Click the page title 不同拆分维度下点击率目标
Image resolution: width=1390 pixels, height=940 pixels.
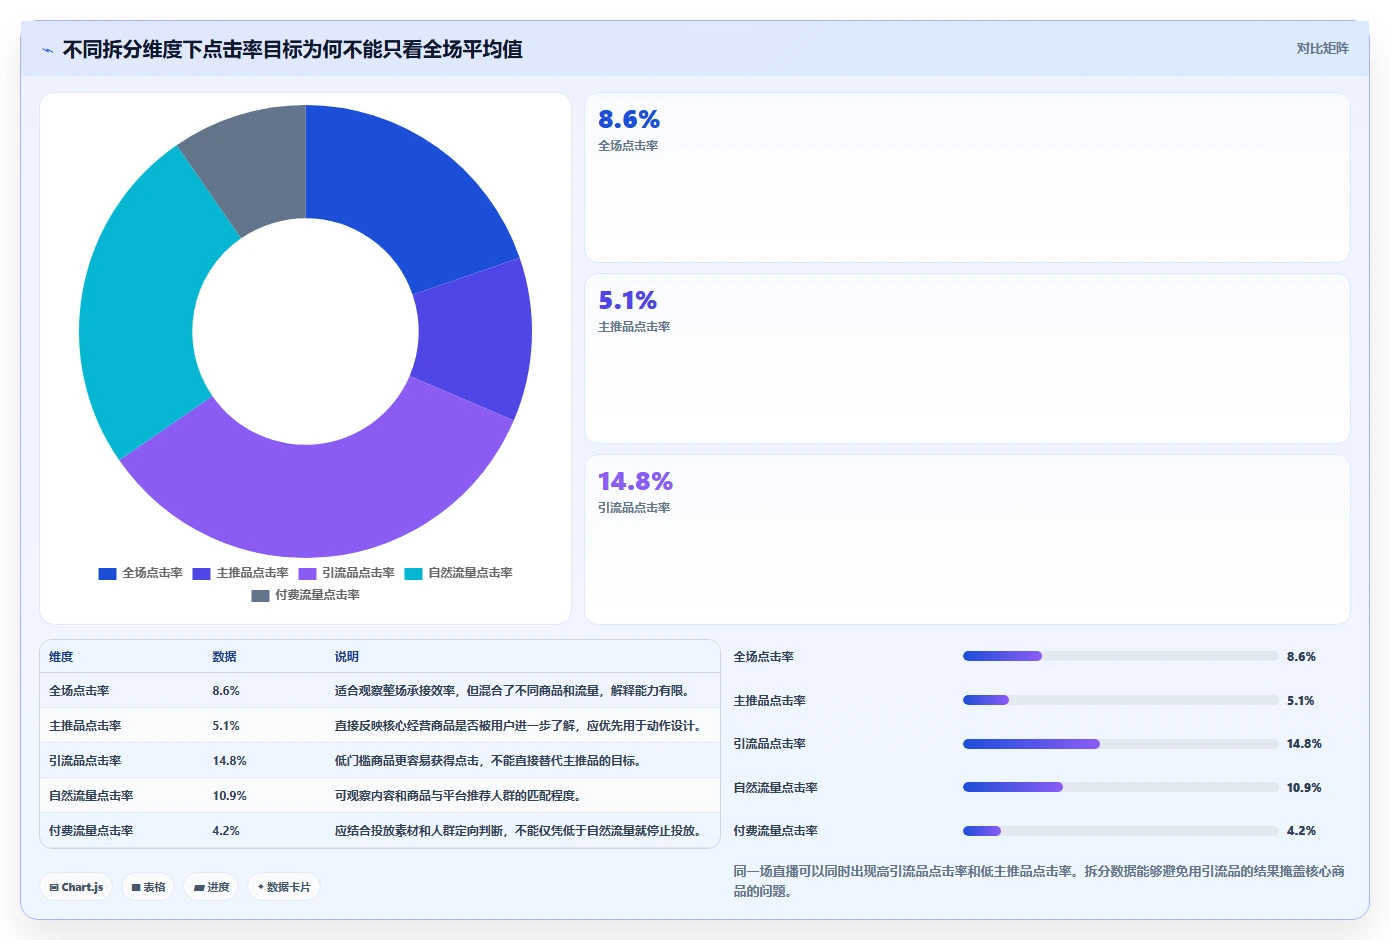pyautogui.click(x=293, y=49)
